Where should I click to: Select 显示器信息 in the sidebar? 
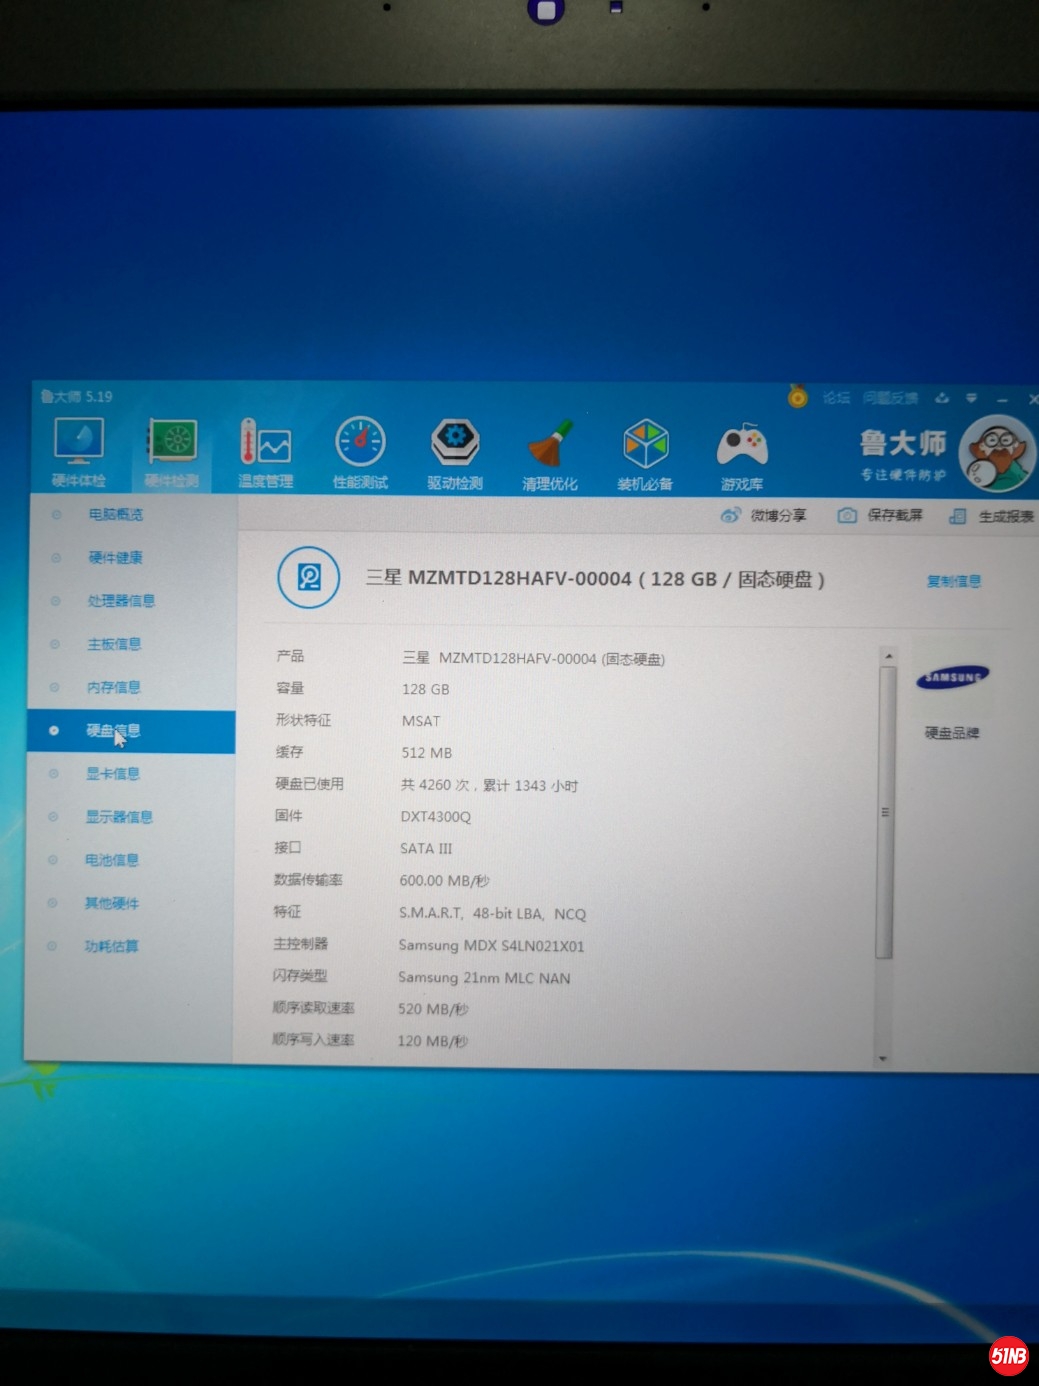pos(119,817)
